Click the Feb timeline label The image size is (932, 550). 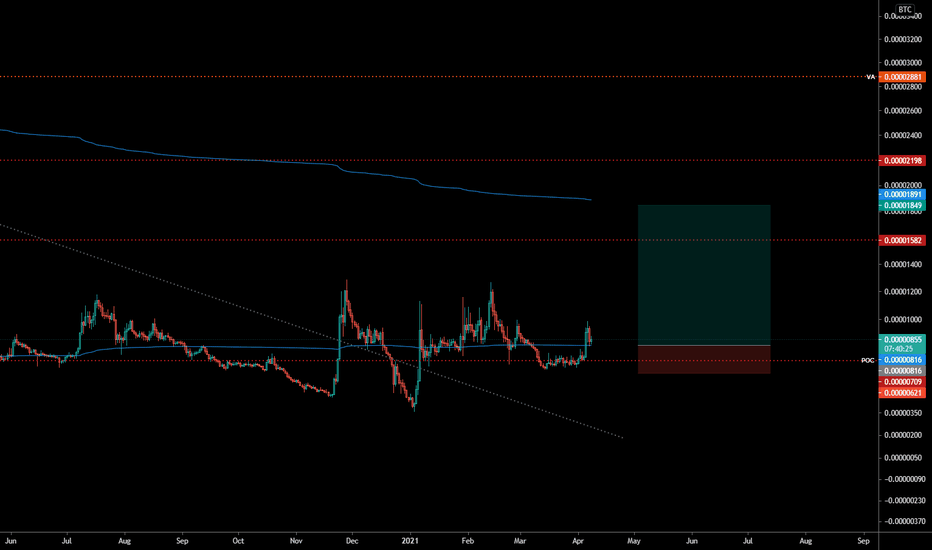click(468, 541)
